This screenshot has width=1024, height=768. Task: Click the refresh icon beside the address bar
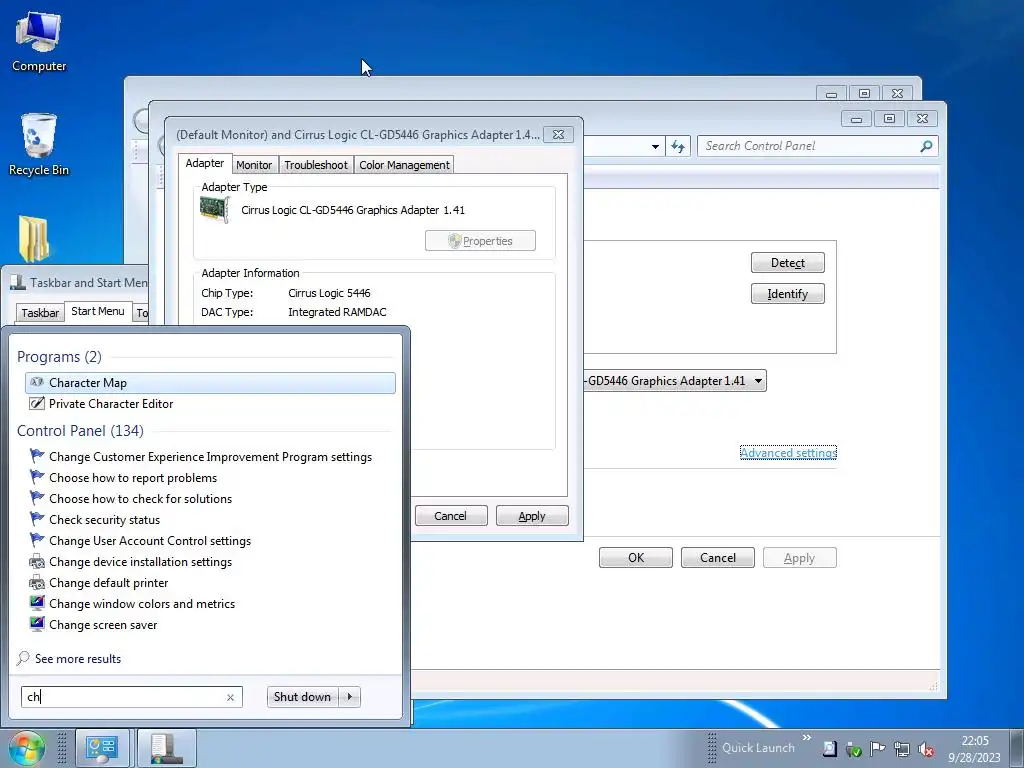pyautogui.click(x=678, y=146)
